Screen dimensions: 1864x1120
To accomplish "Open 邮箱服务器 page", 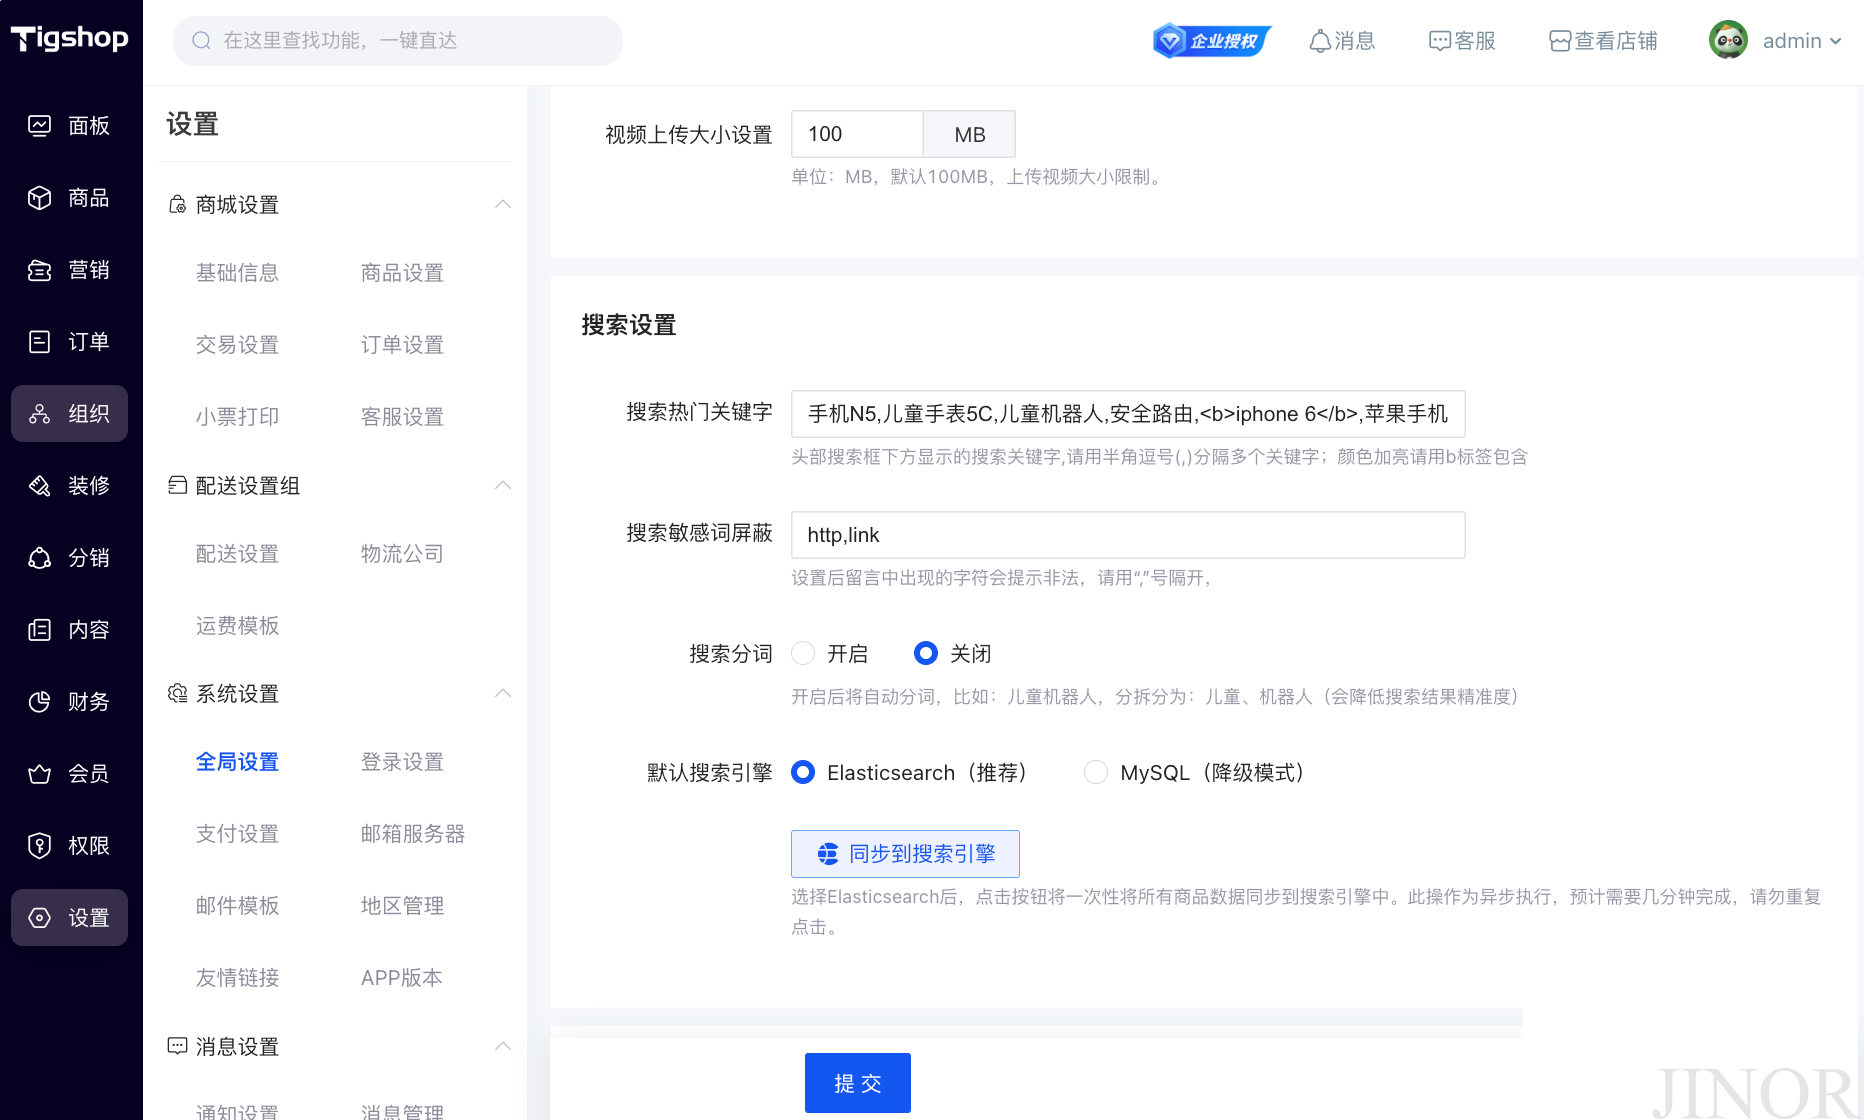I will tap(413, 833).
